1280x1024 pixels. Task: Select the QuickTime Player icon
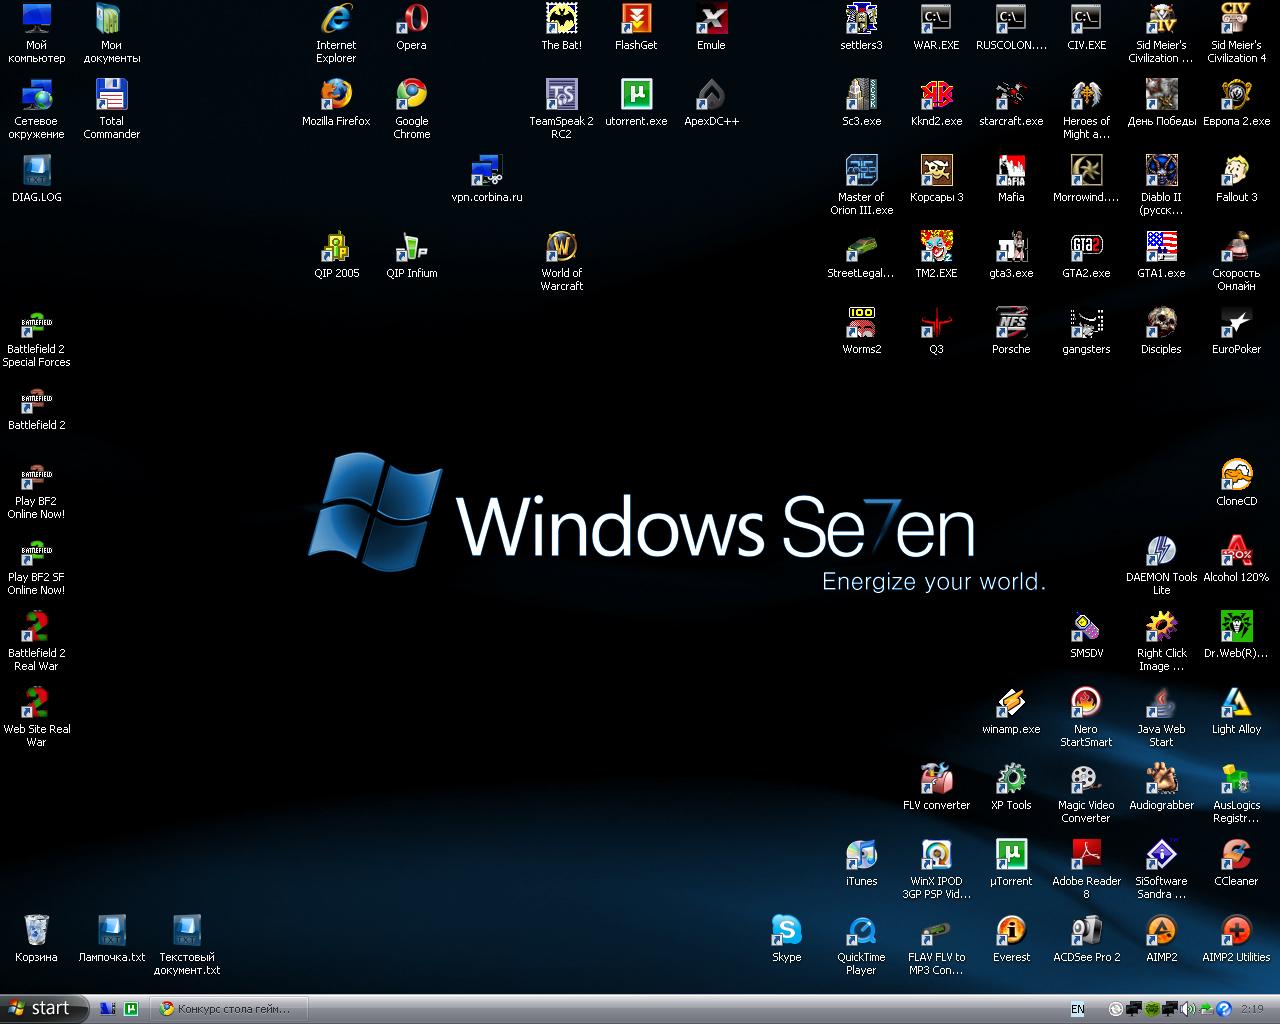point(861,931)
